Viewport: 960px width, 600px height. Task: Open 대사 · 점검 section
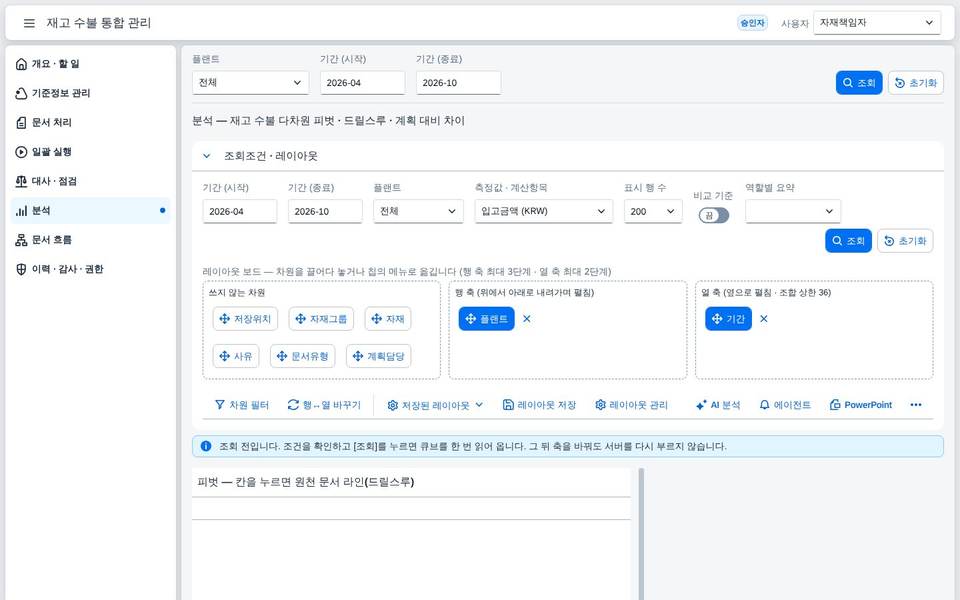point(91,181)
